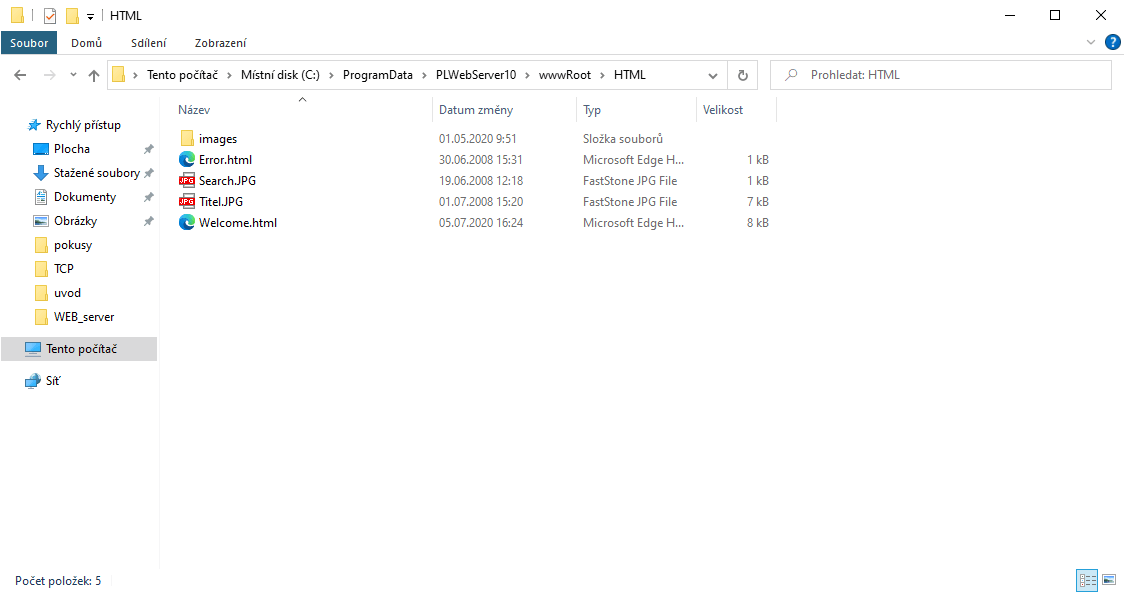Image resolution: width=1125 pixels, height=593 pixels.
Task: Open the recent locations dropdown arrow
Action: (x=73, y=75)
